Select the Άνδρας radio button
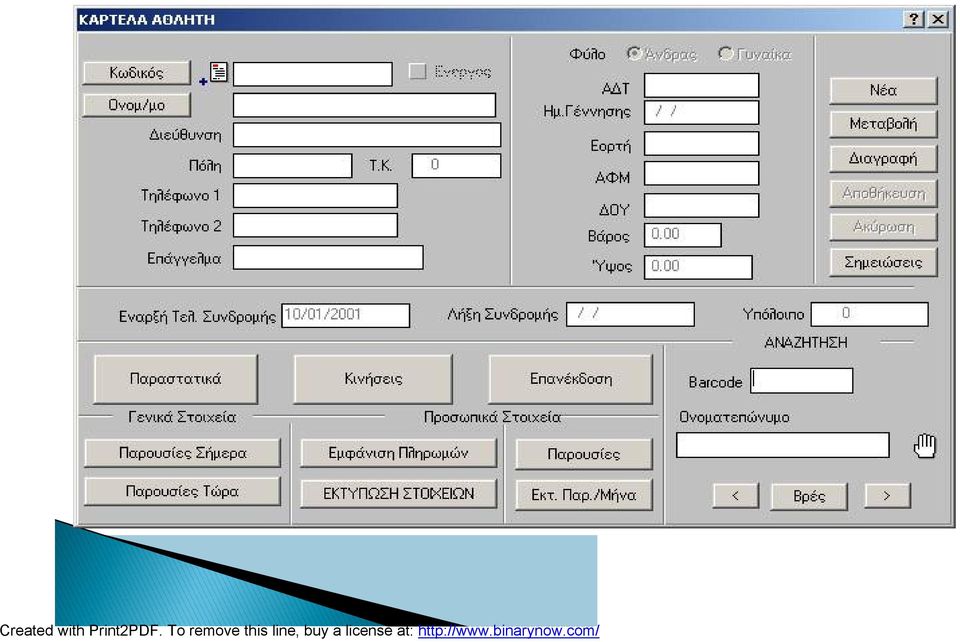This screenshot has width=960, height=642. tap(634, 54)
